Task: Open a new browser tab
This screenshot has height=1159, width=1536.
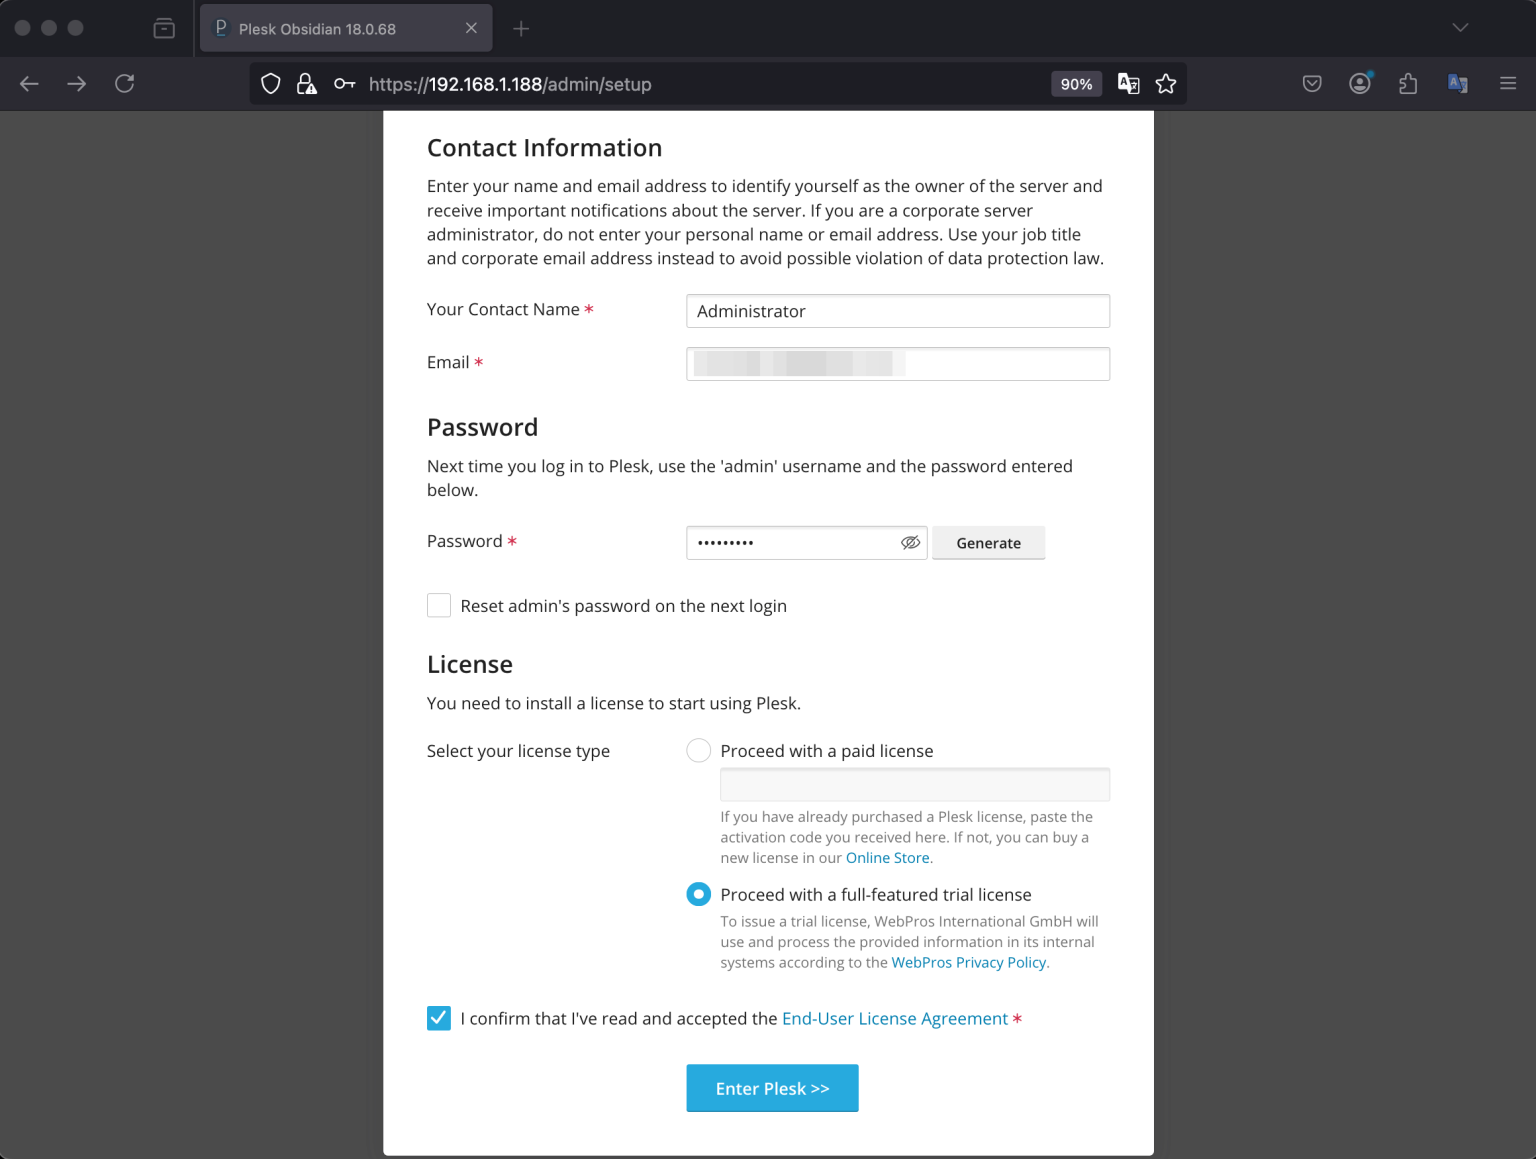Action: pos(521,28)
